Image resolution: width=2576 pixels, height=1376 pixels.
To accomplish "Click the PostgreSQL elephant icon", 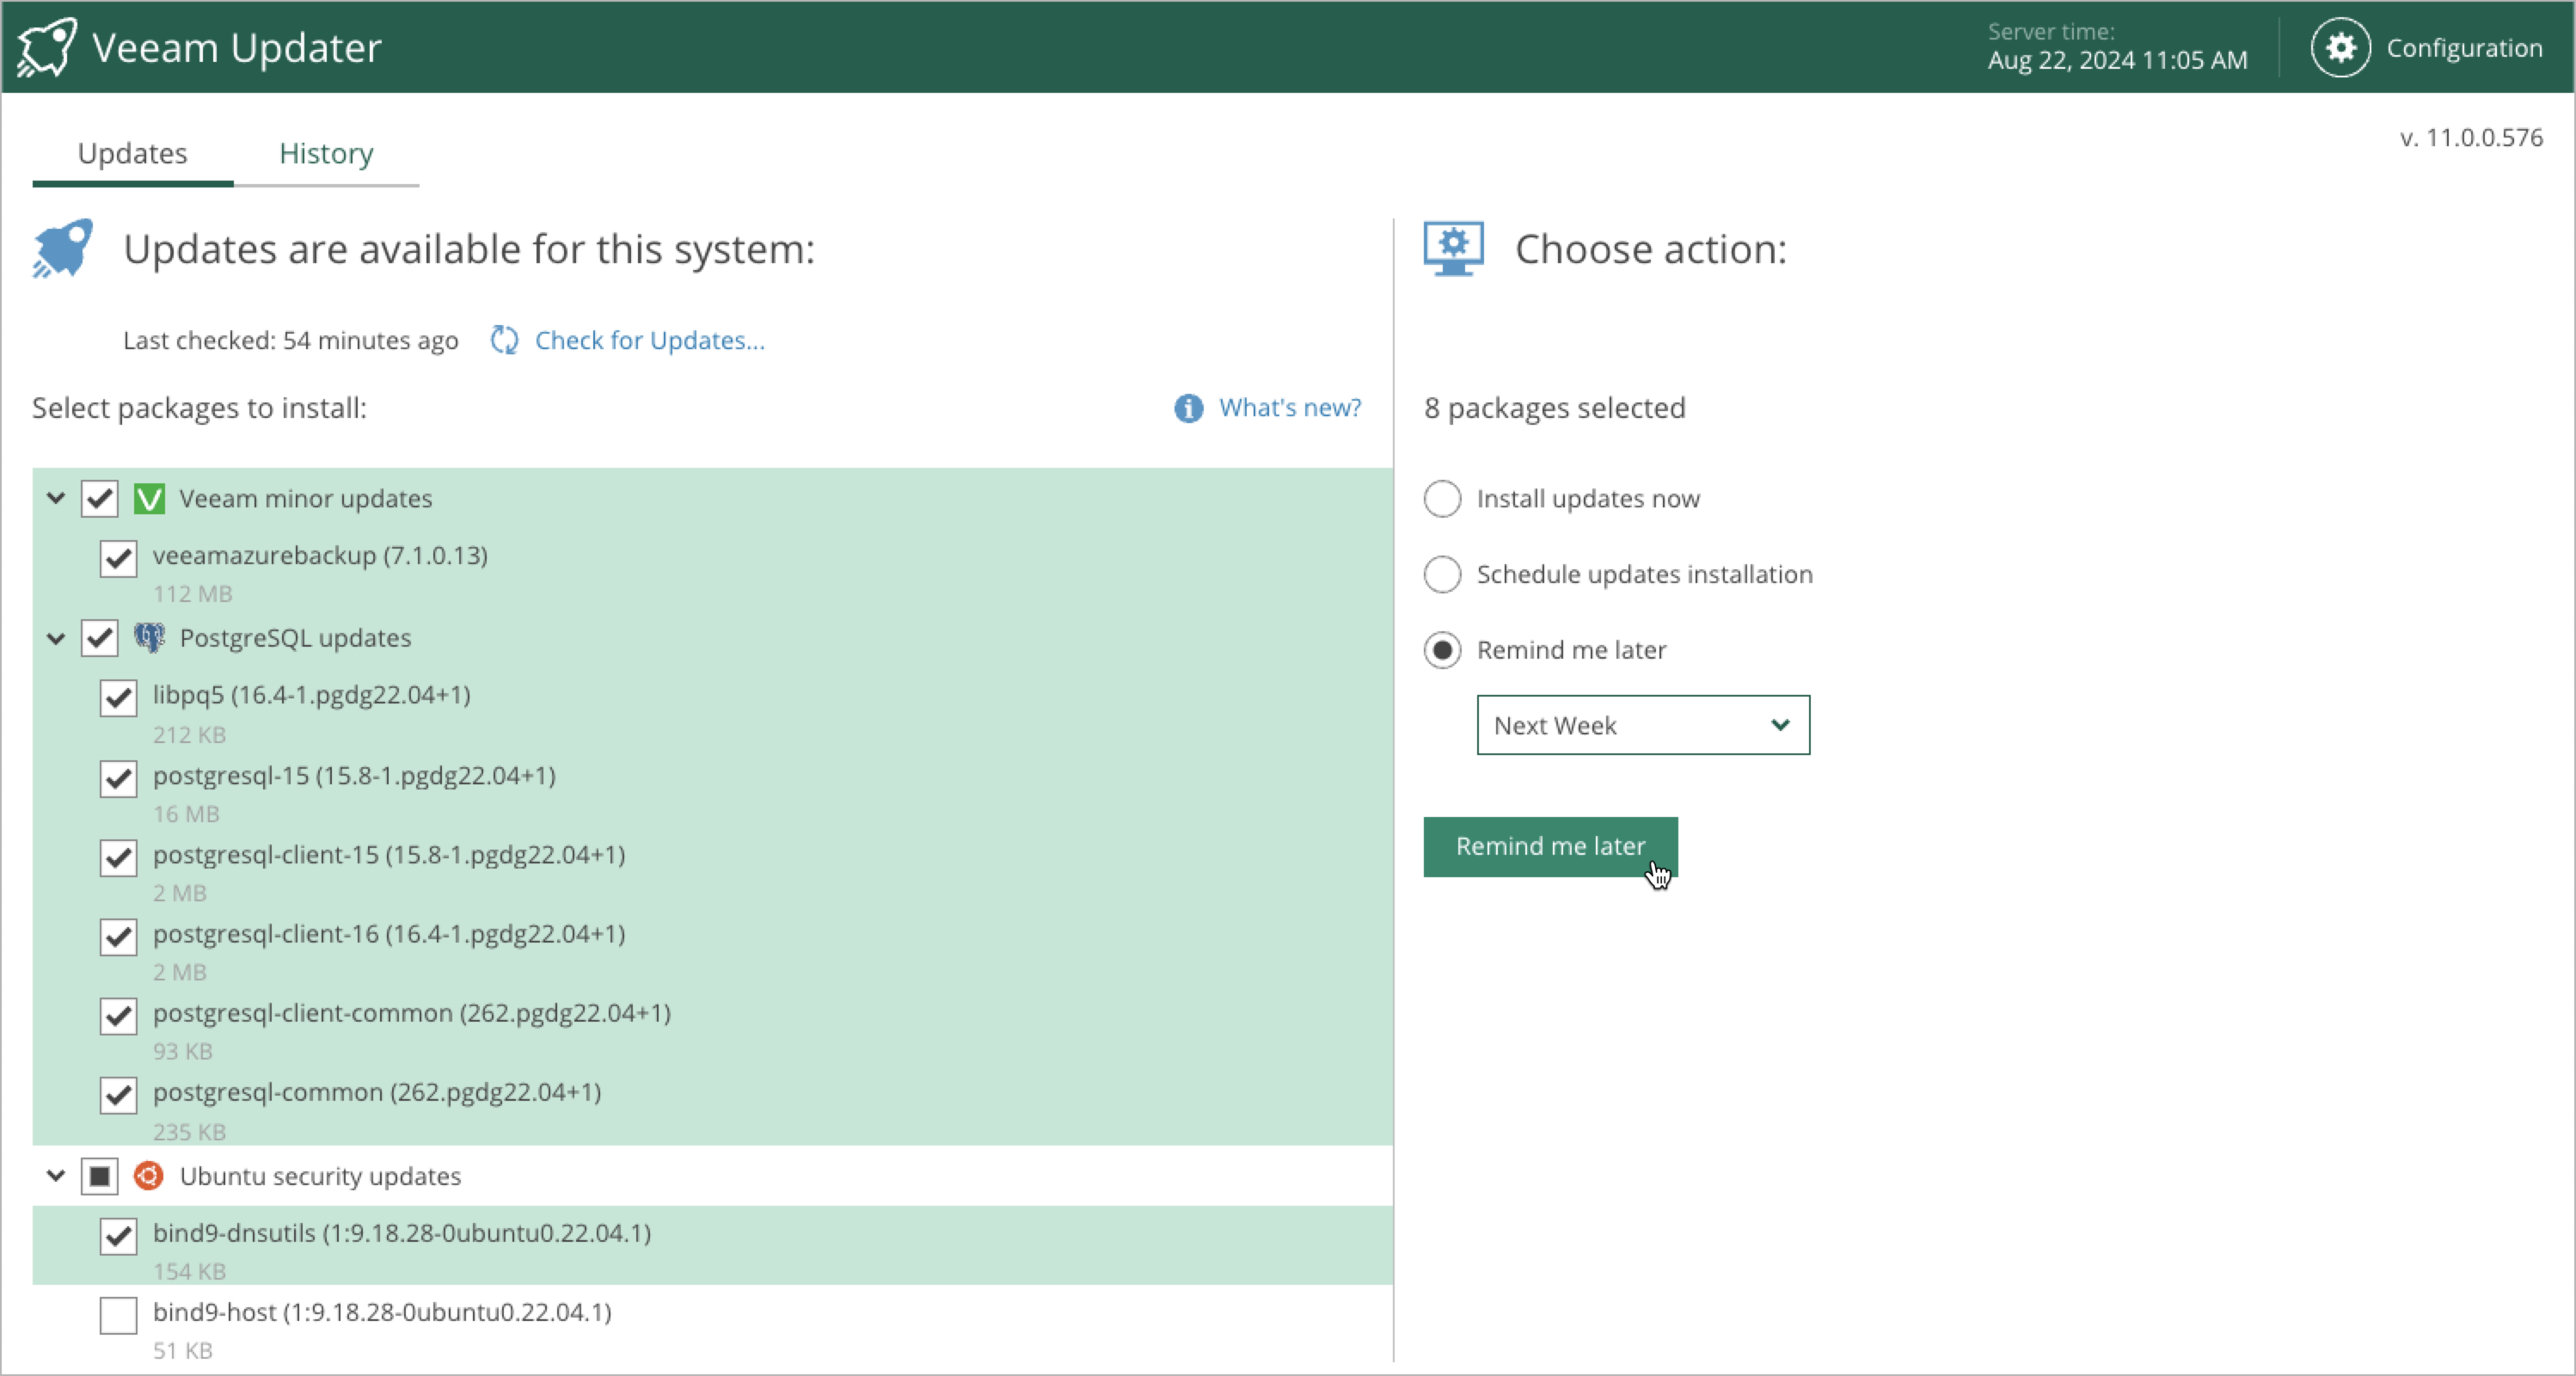I will [149, 638].
